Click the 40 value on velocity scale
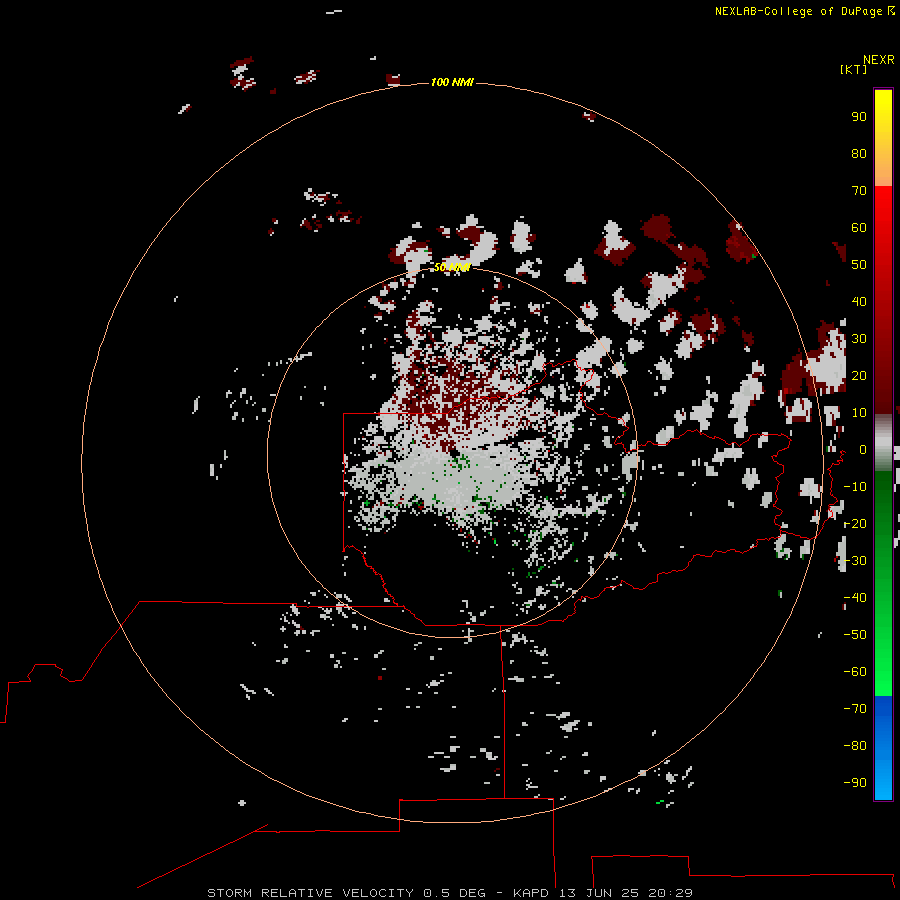The width and height of the screenshot is (900, 900). click(859, 301)
